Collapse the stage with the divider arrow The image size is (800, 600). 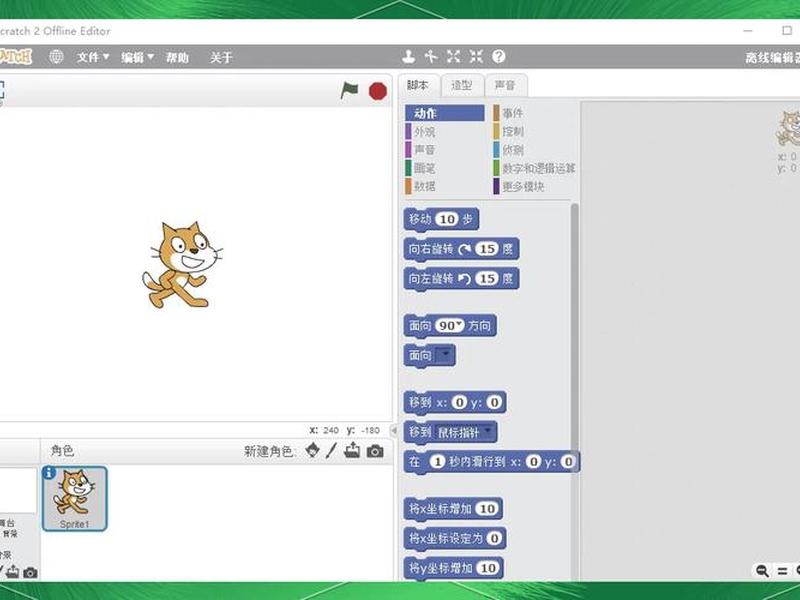pos(393,431)
